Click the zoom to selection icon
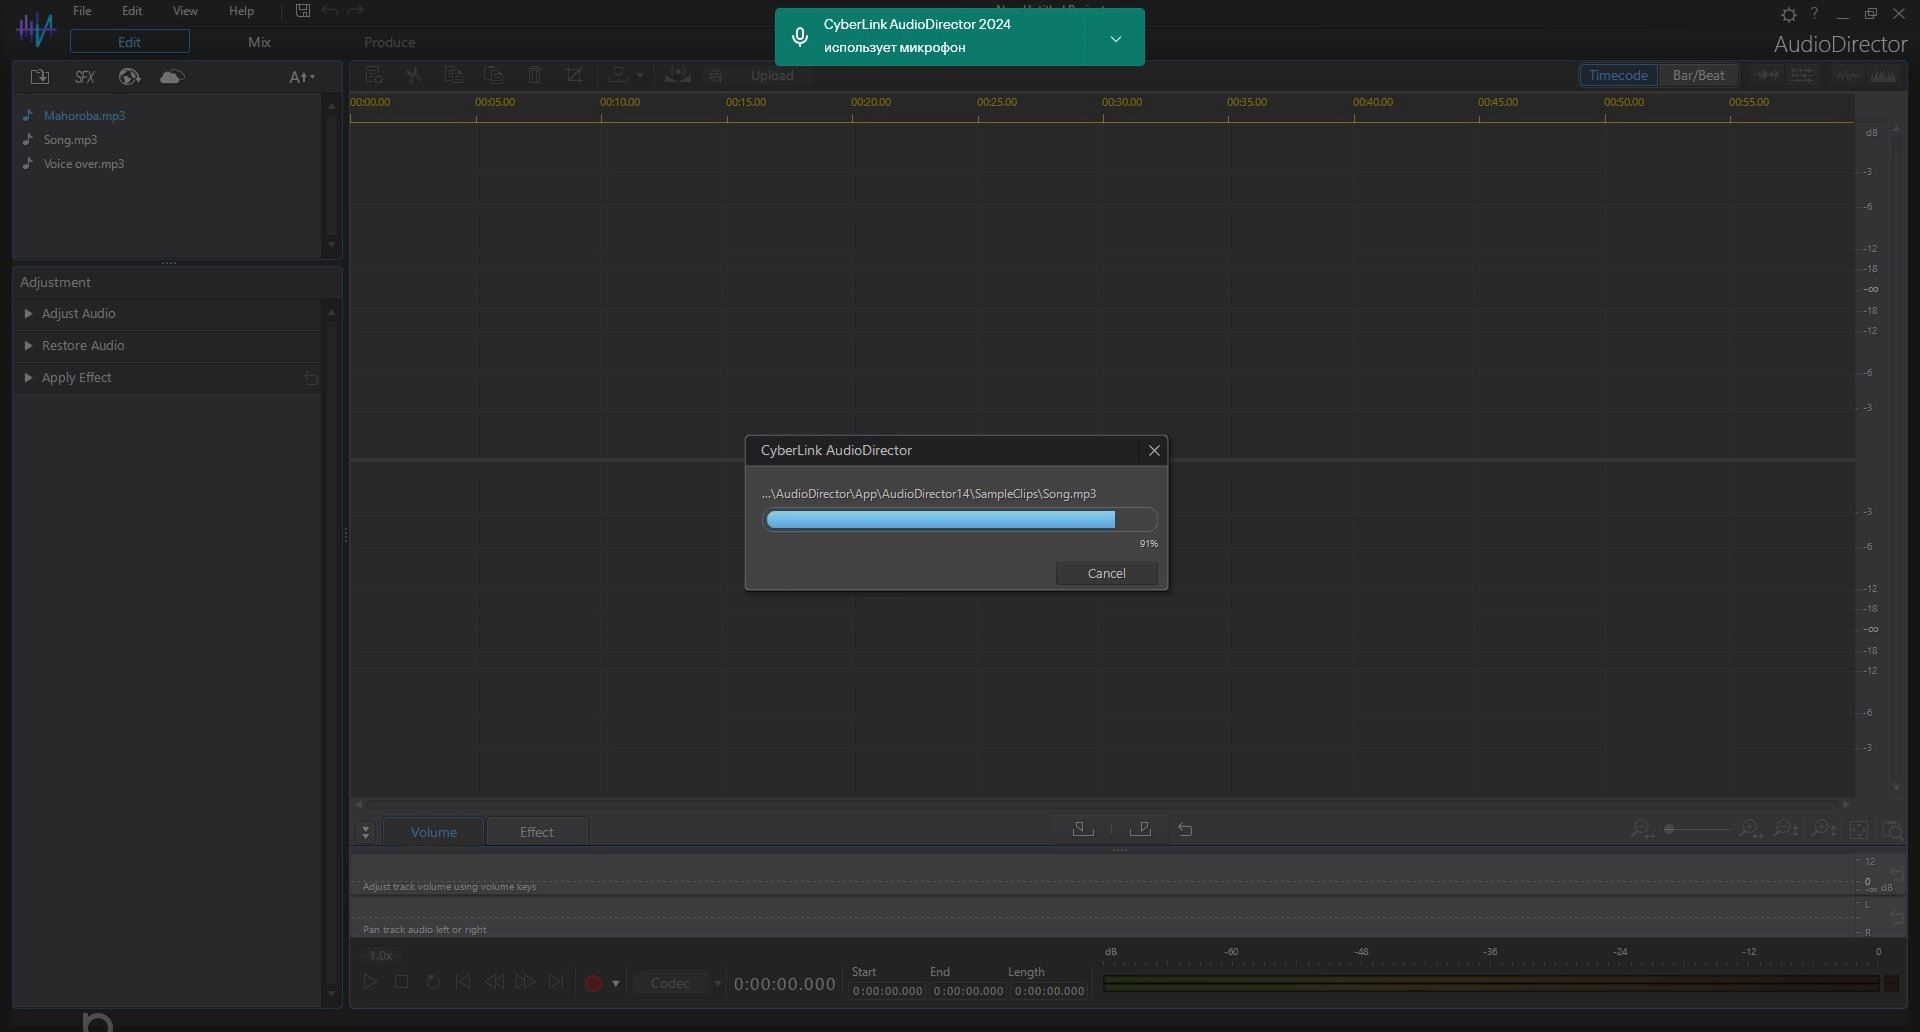1920x1032 pixels. click(x=1892, y=830)
